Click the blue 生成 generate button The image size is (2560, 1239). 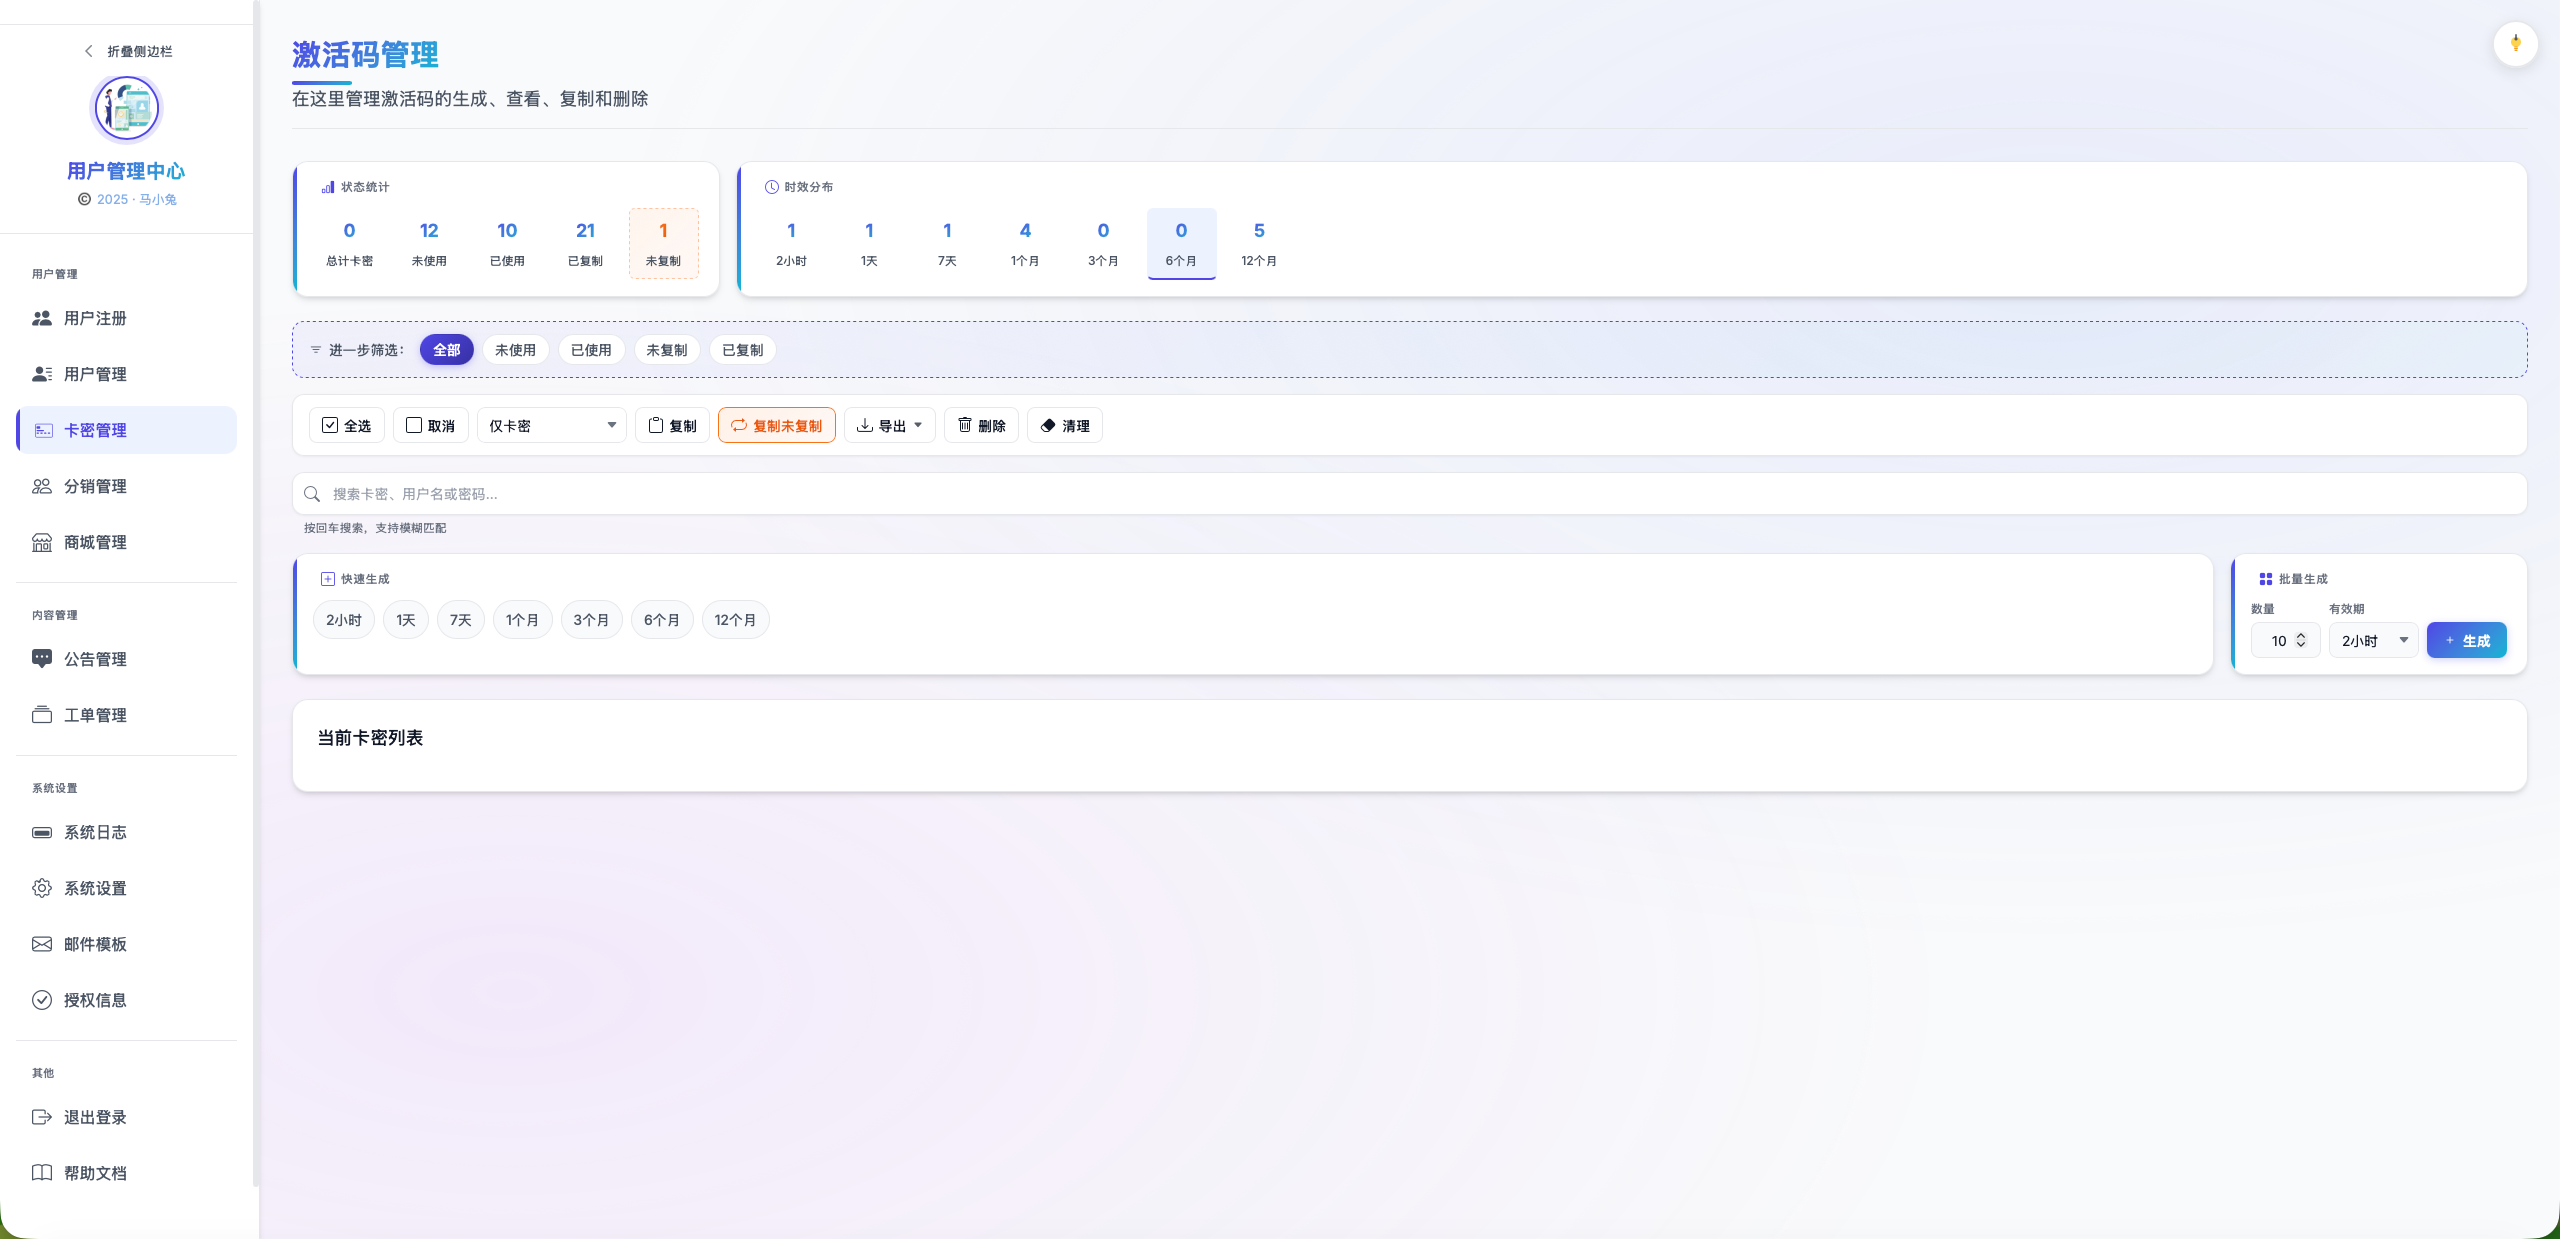click(2466, 641)
